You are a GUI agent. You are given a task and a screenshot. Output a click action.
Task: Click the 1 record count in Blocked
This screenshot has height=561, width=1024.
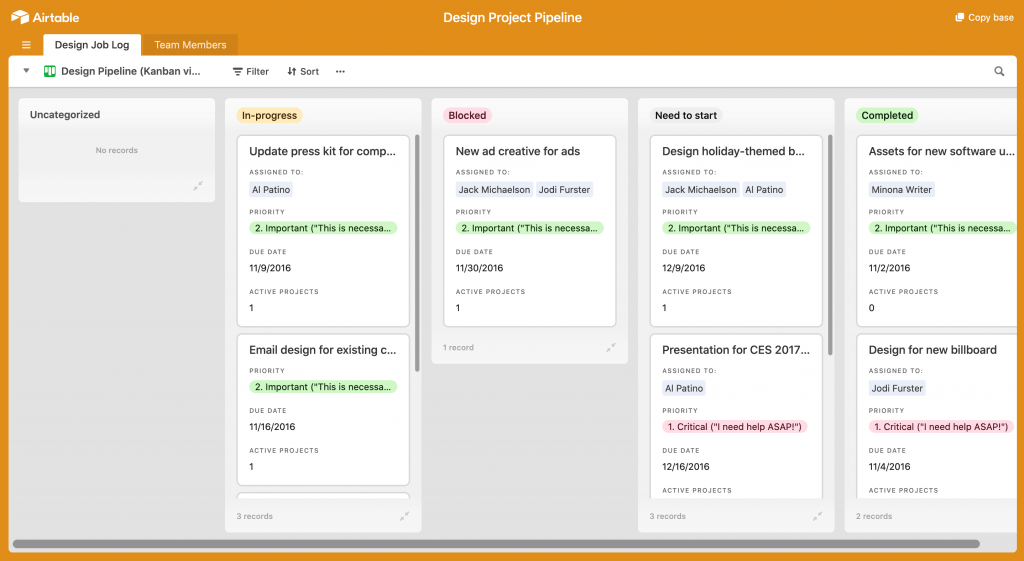[458, 347]
